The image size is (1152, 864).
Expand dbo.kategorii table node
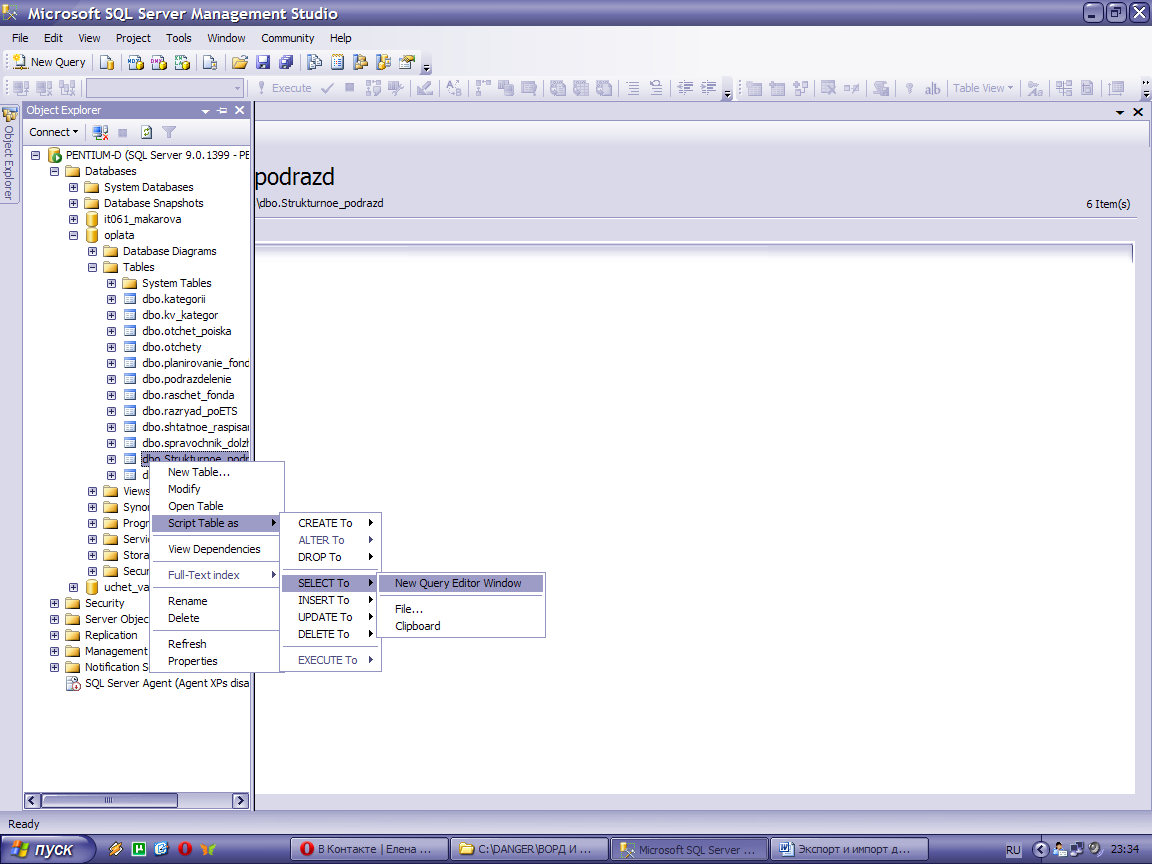click(x=112, y=299)
